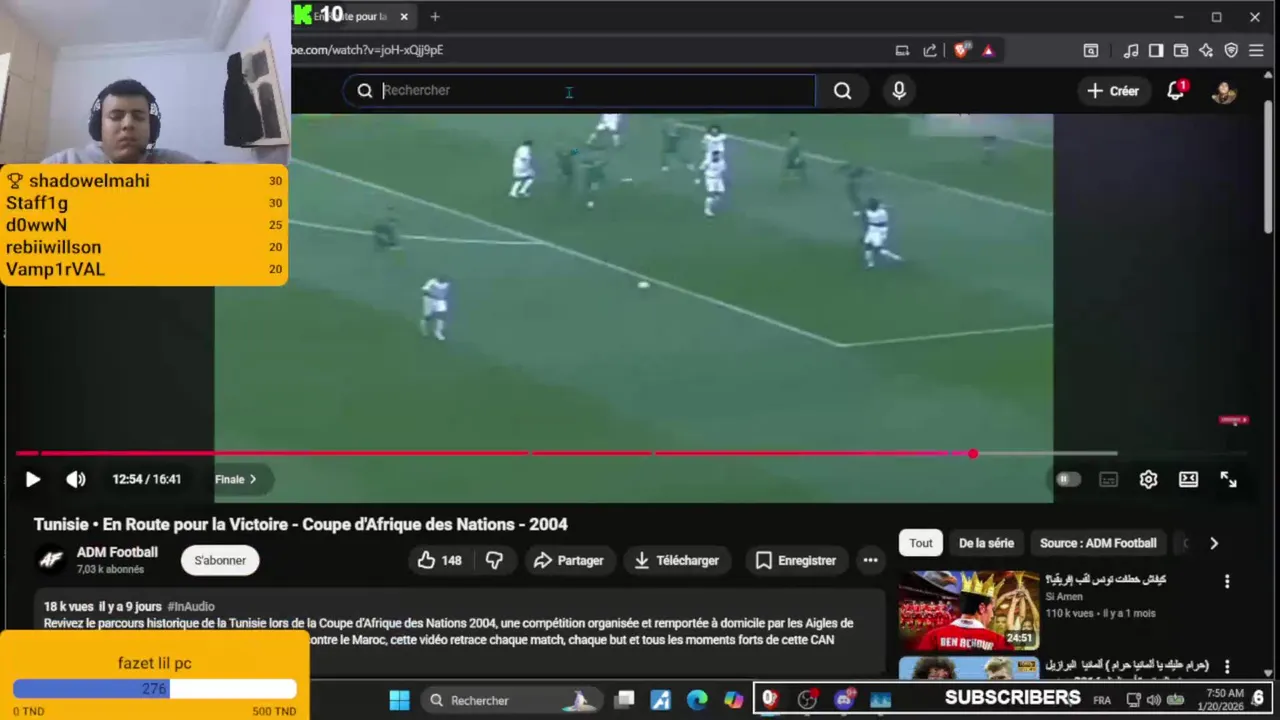Enter fullscreen mode on the player

pos(1228,480)
